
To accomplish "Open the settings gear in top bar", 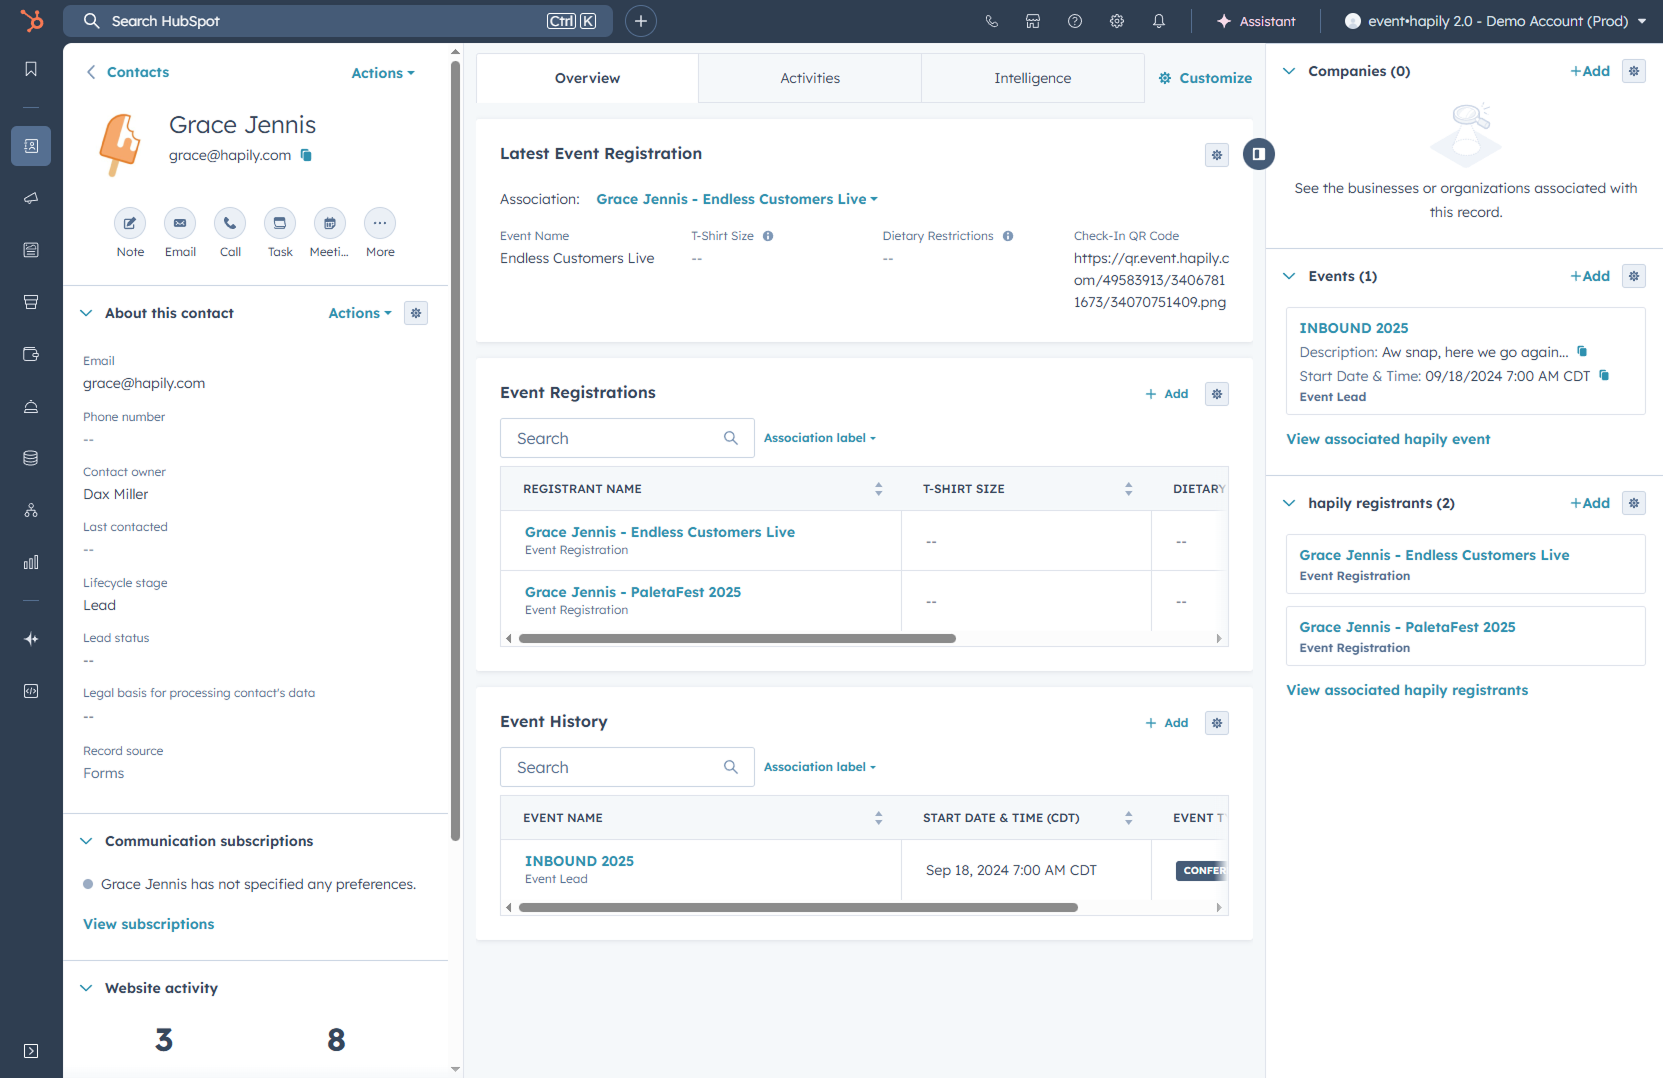I will [1117, 21].
